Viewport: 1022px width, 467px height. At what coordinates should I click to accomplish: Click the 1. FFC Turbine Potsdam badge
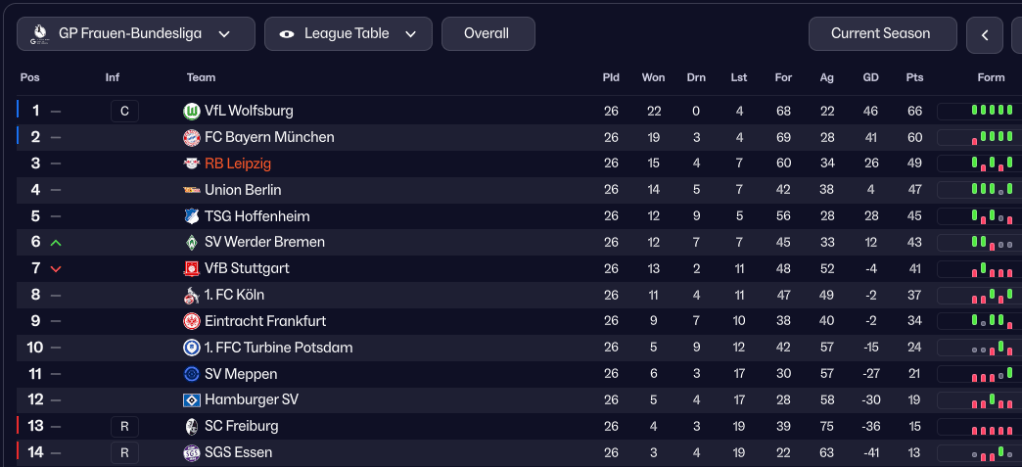[x=192, y=347]
